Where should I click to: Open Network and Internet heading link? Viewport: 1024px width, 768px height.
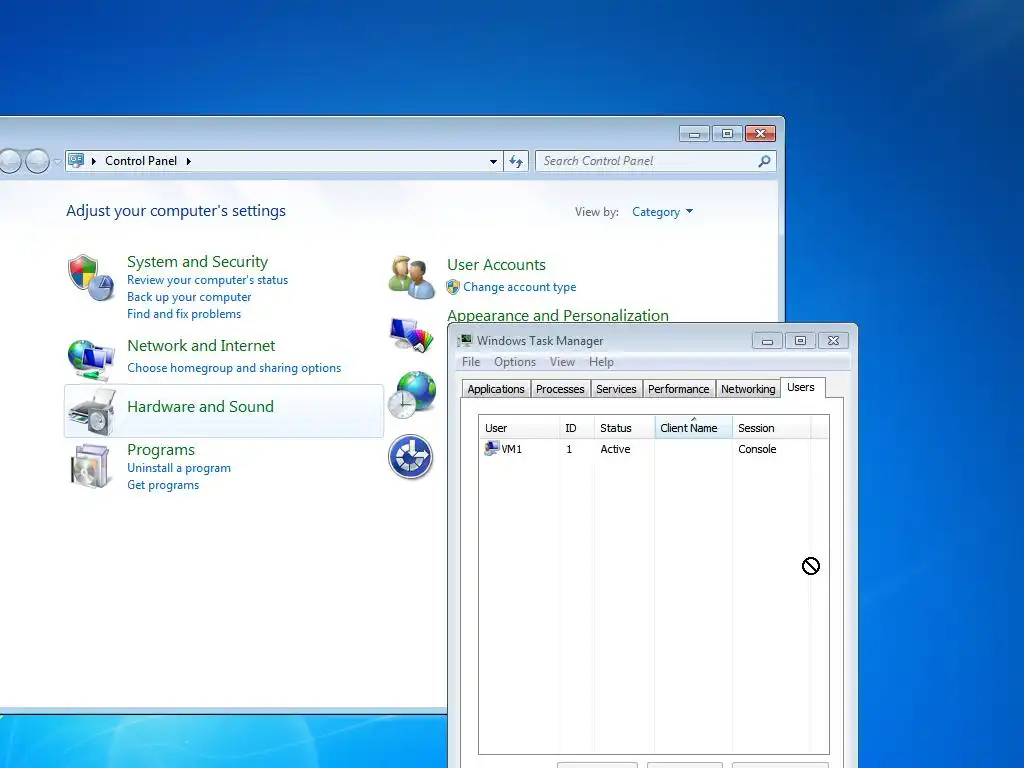point(201,345)
